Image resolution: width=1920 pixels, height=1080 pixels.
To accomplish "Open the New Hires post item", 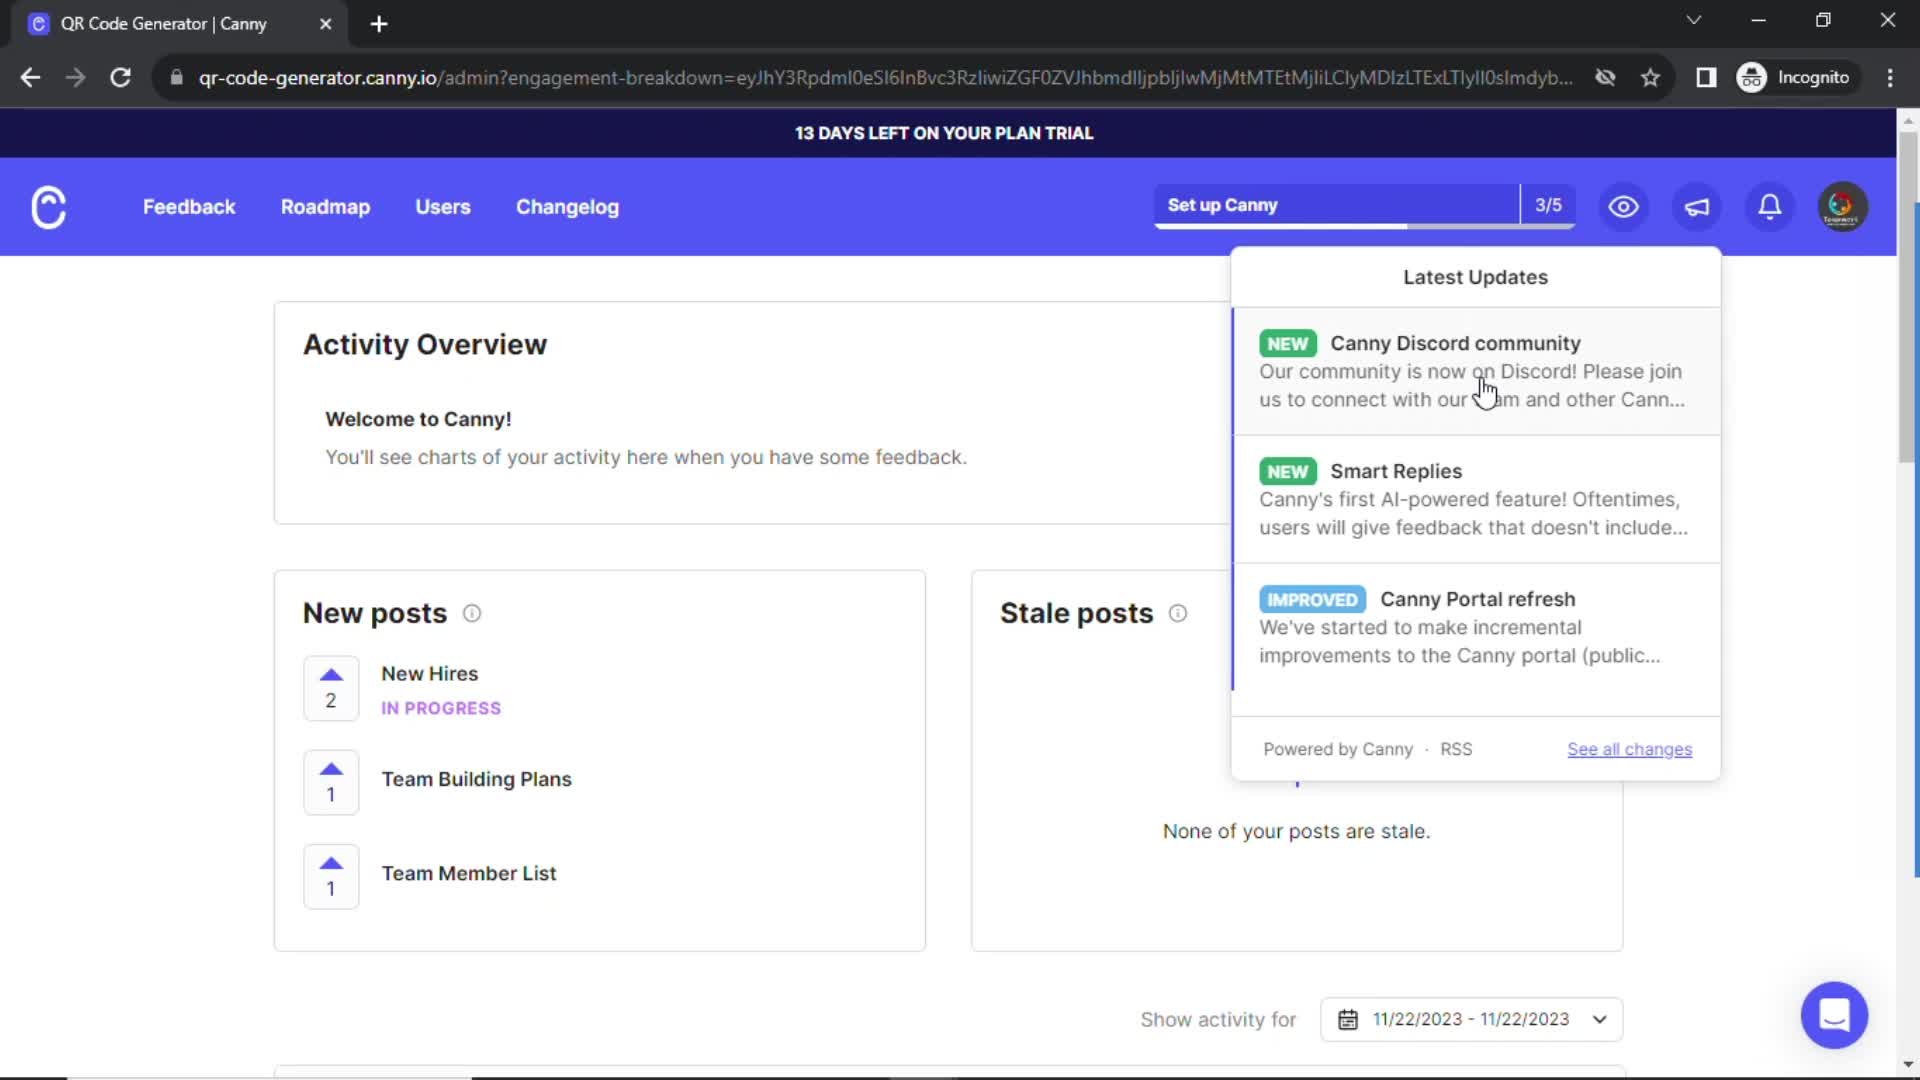I will (x=430, y=673).
